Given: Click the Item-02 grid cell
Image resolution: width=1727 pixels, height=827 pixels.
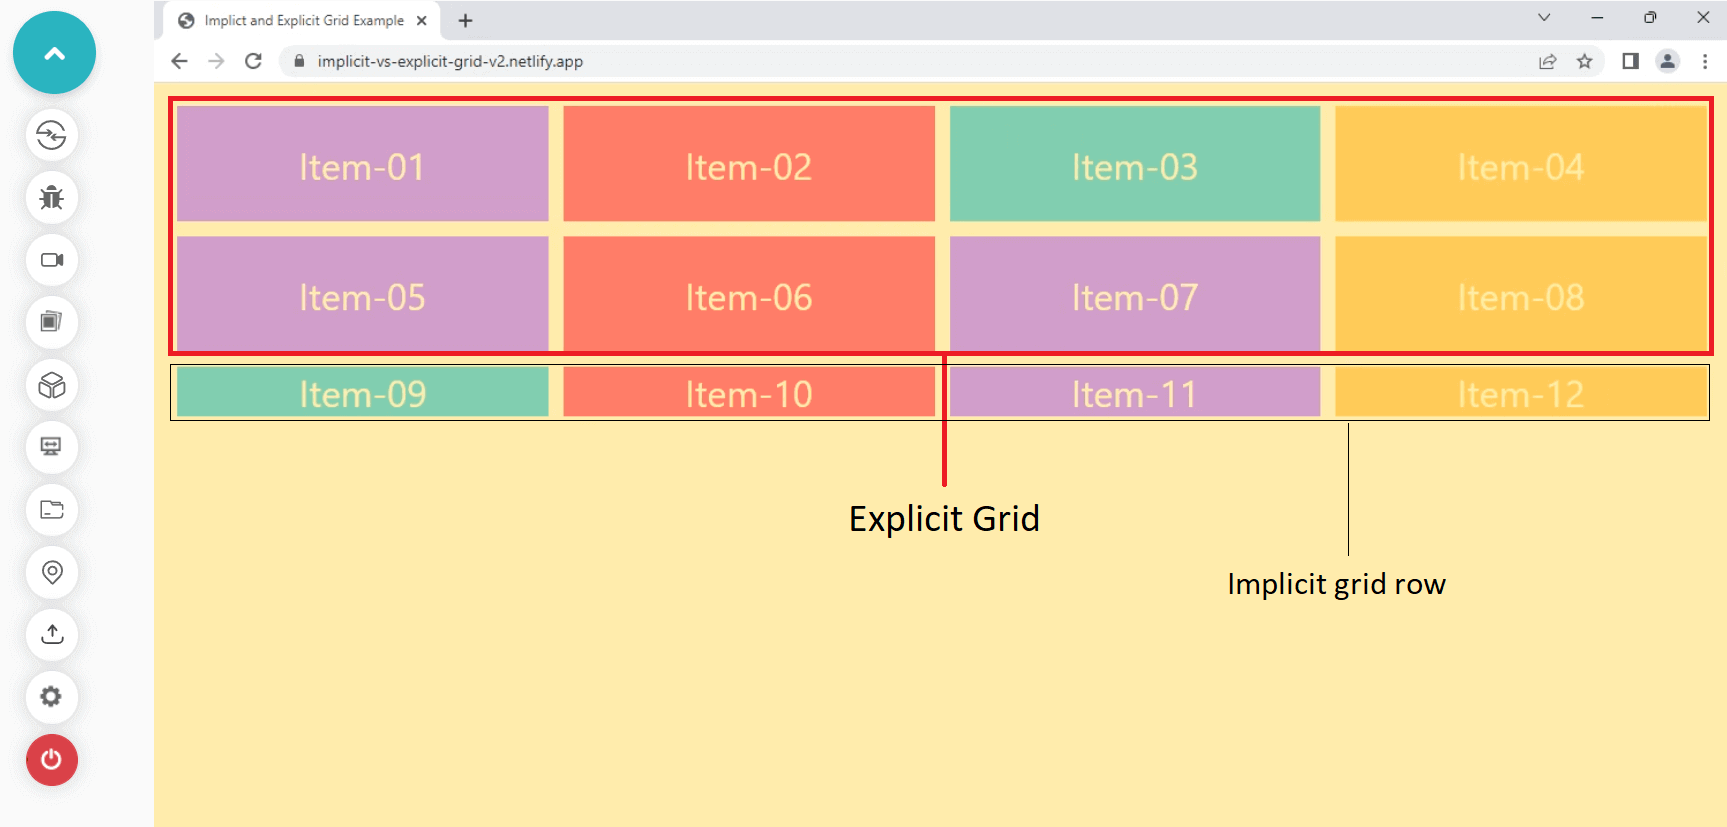Looking at the screenshot, I should [x=749, y=164].
